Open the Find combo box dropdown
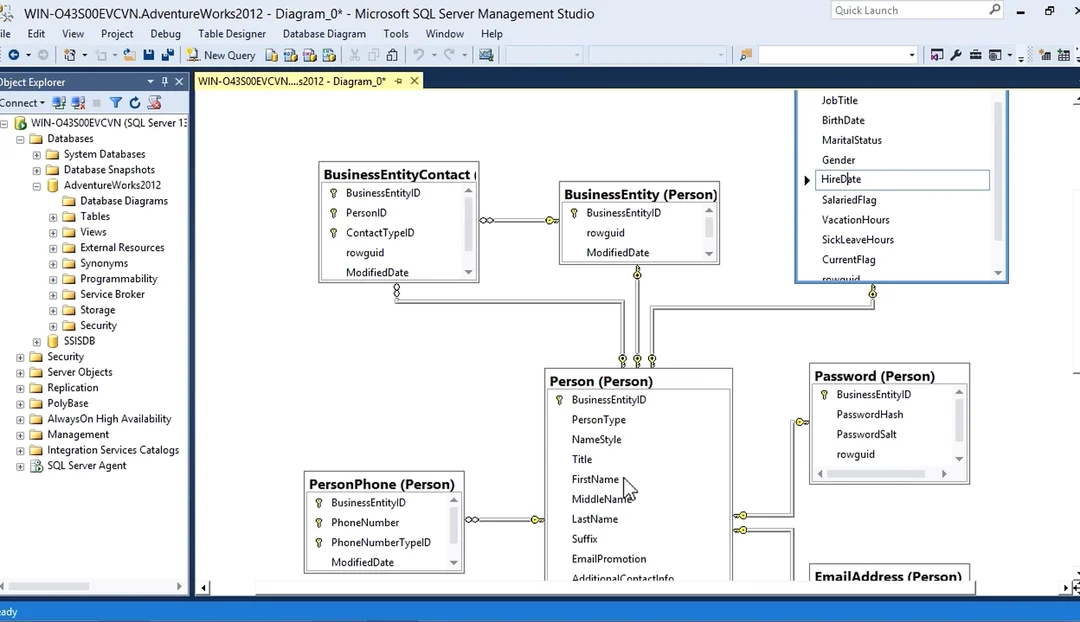 click(911, 55)
